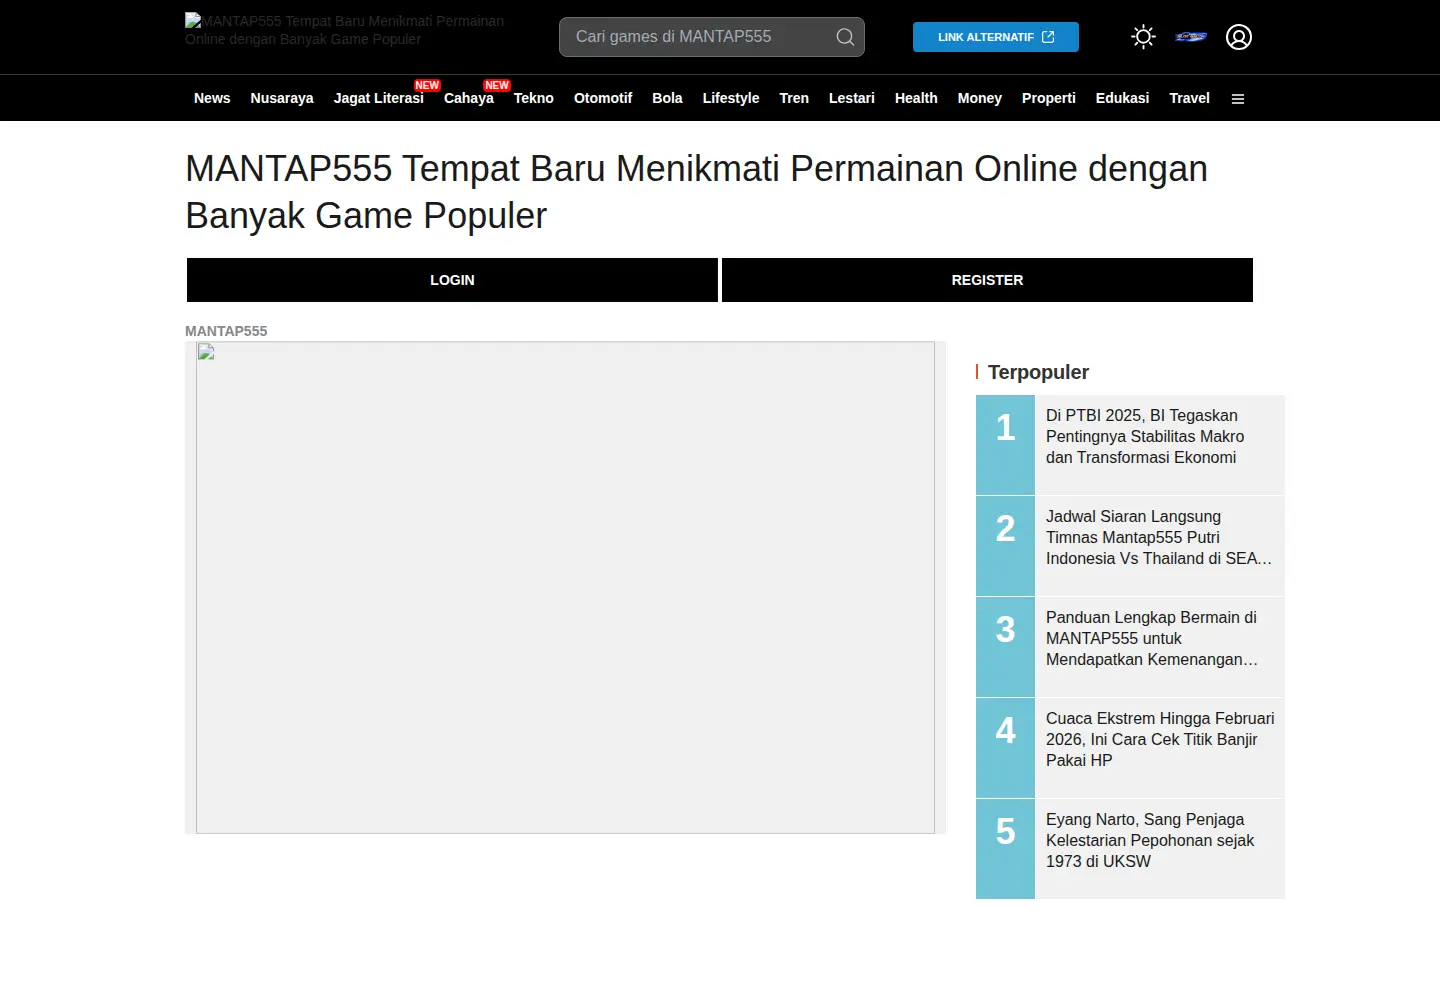Viewport: 1440px width, 1000px height.
Task: Click the 'Terpopuler' section heading
Action: coord(1038,372)
